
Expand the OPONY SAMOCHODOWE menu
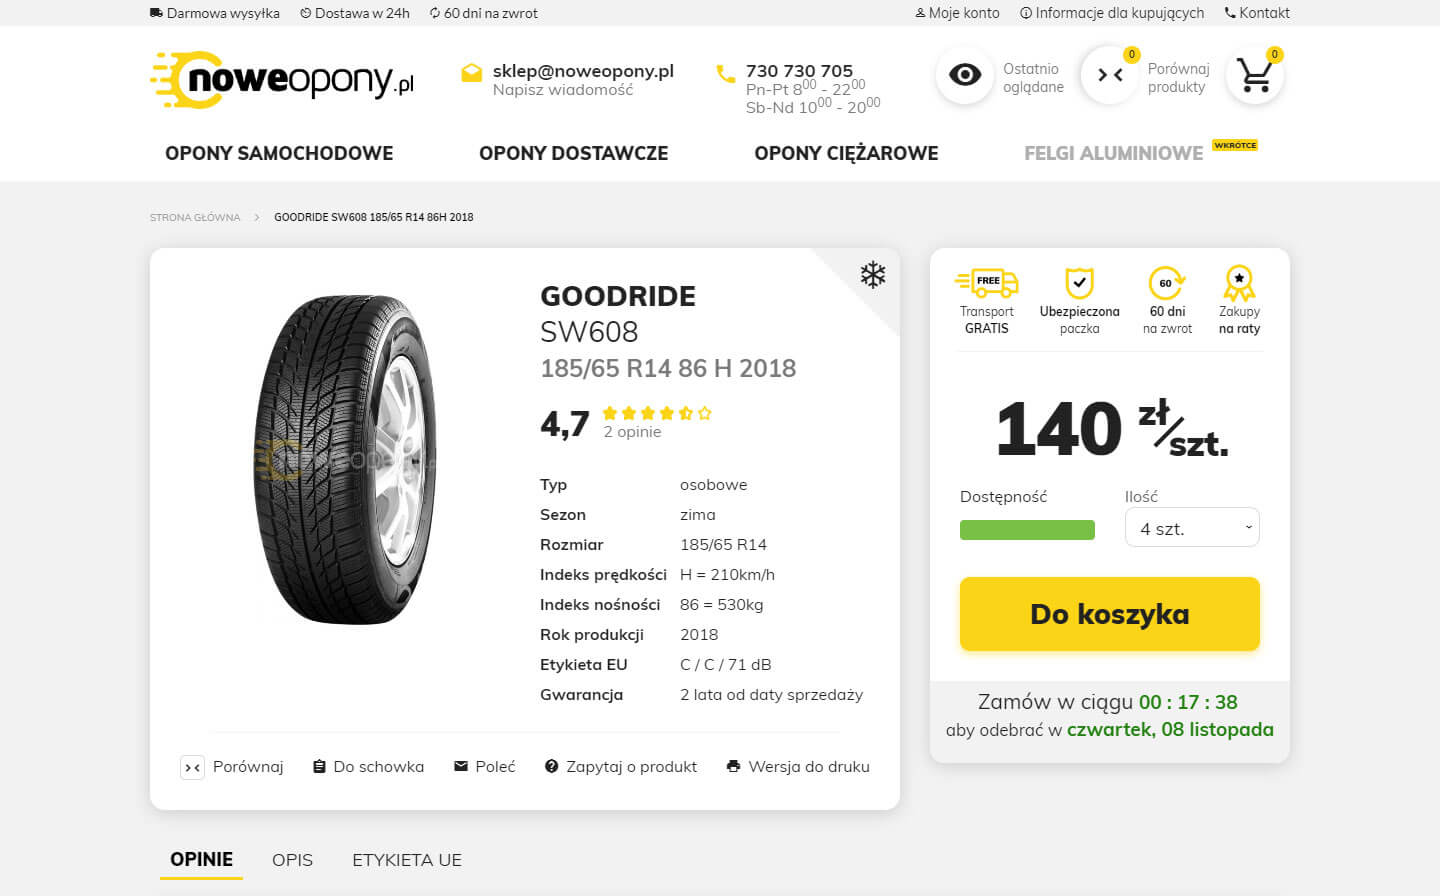pos(278,153)
